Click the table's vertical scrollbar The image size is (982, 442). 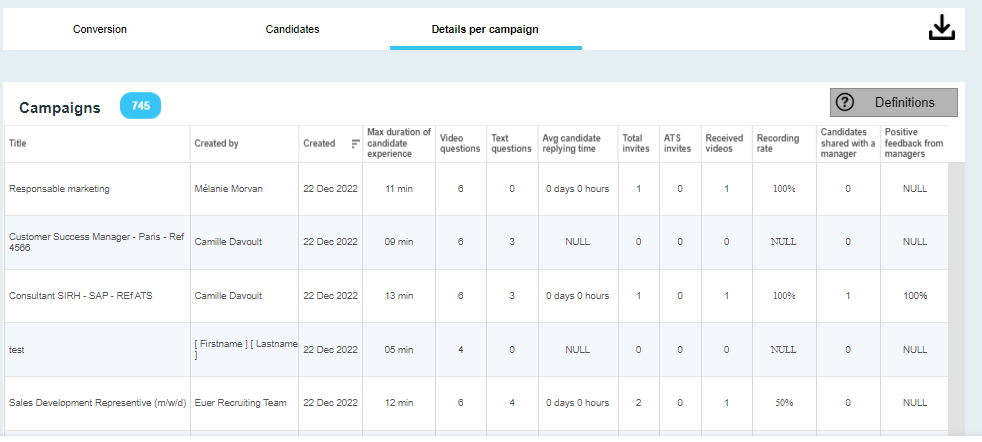point(956,300)
